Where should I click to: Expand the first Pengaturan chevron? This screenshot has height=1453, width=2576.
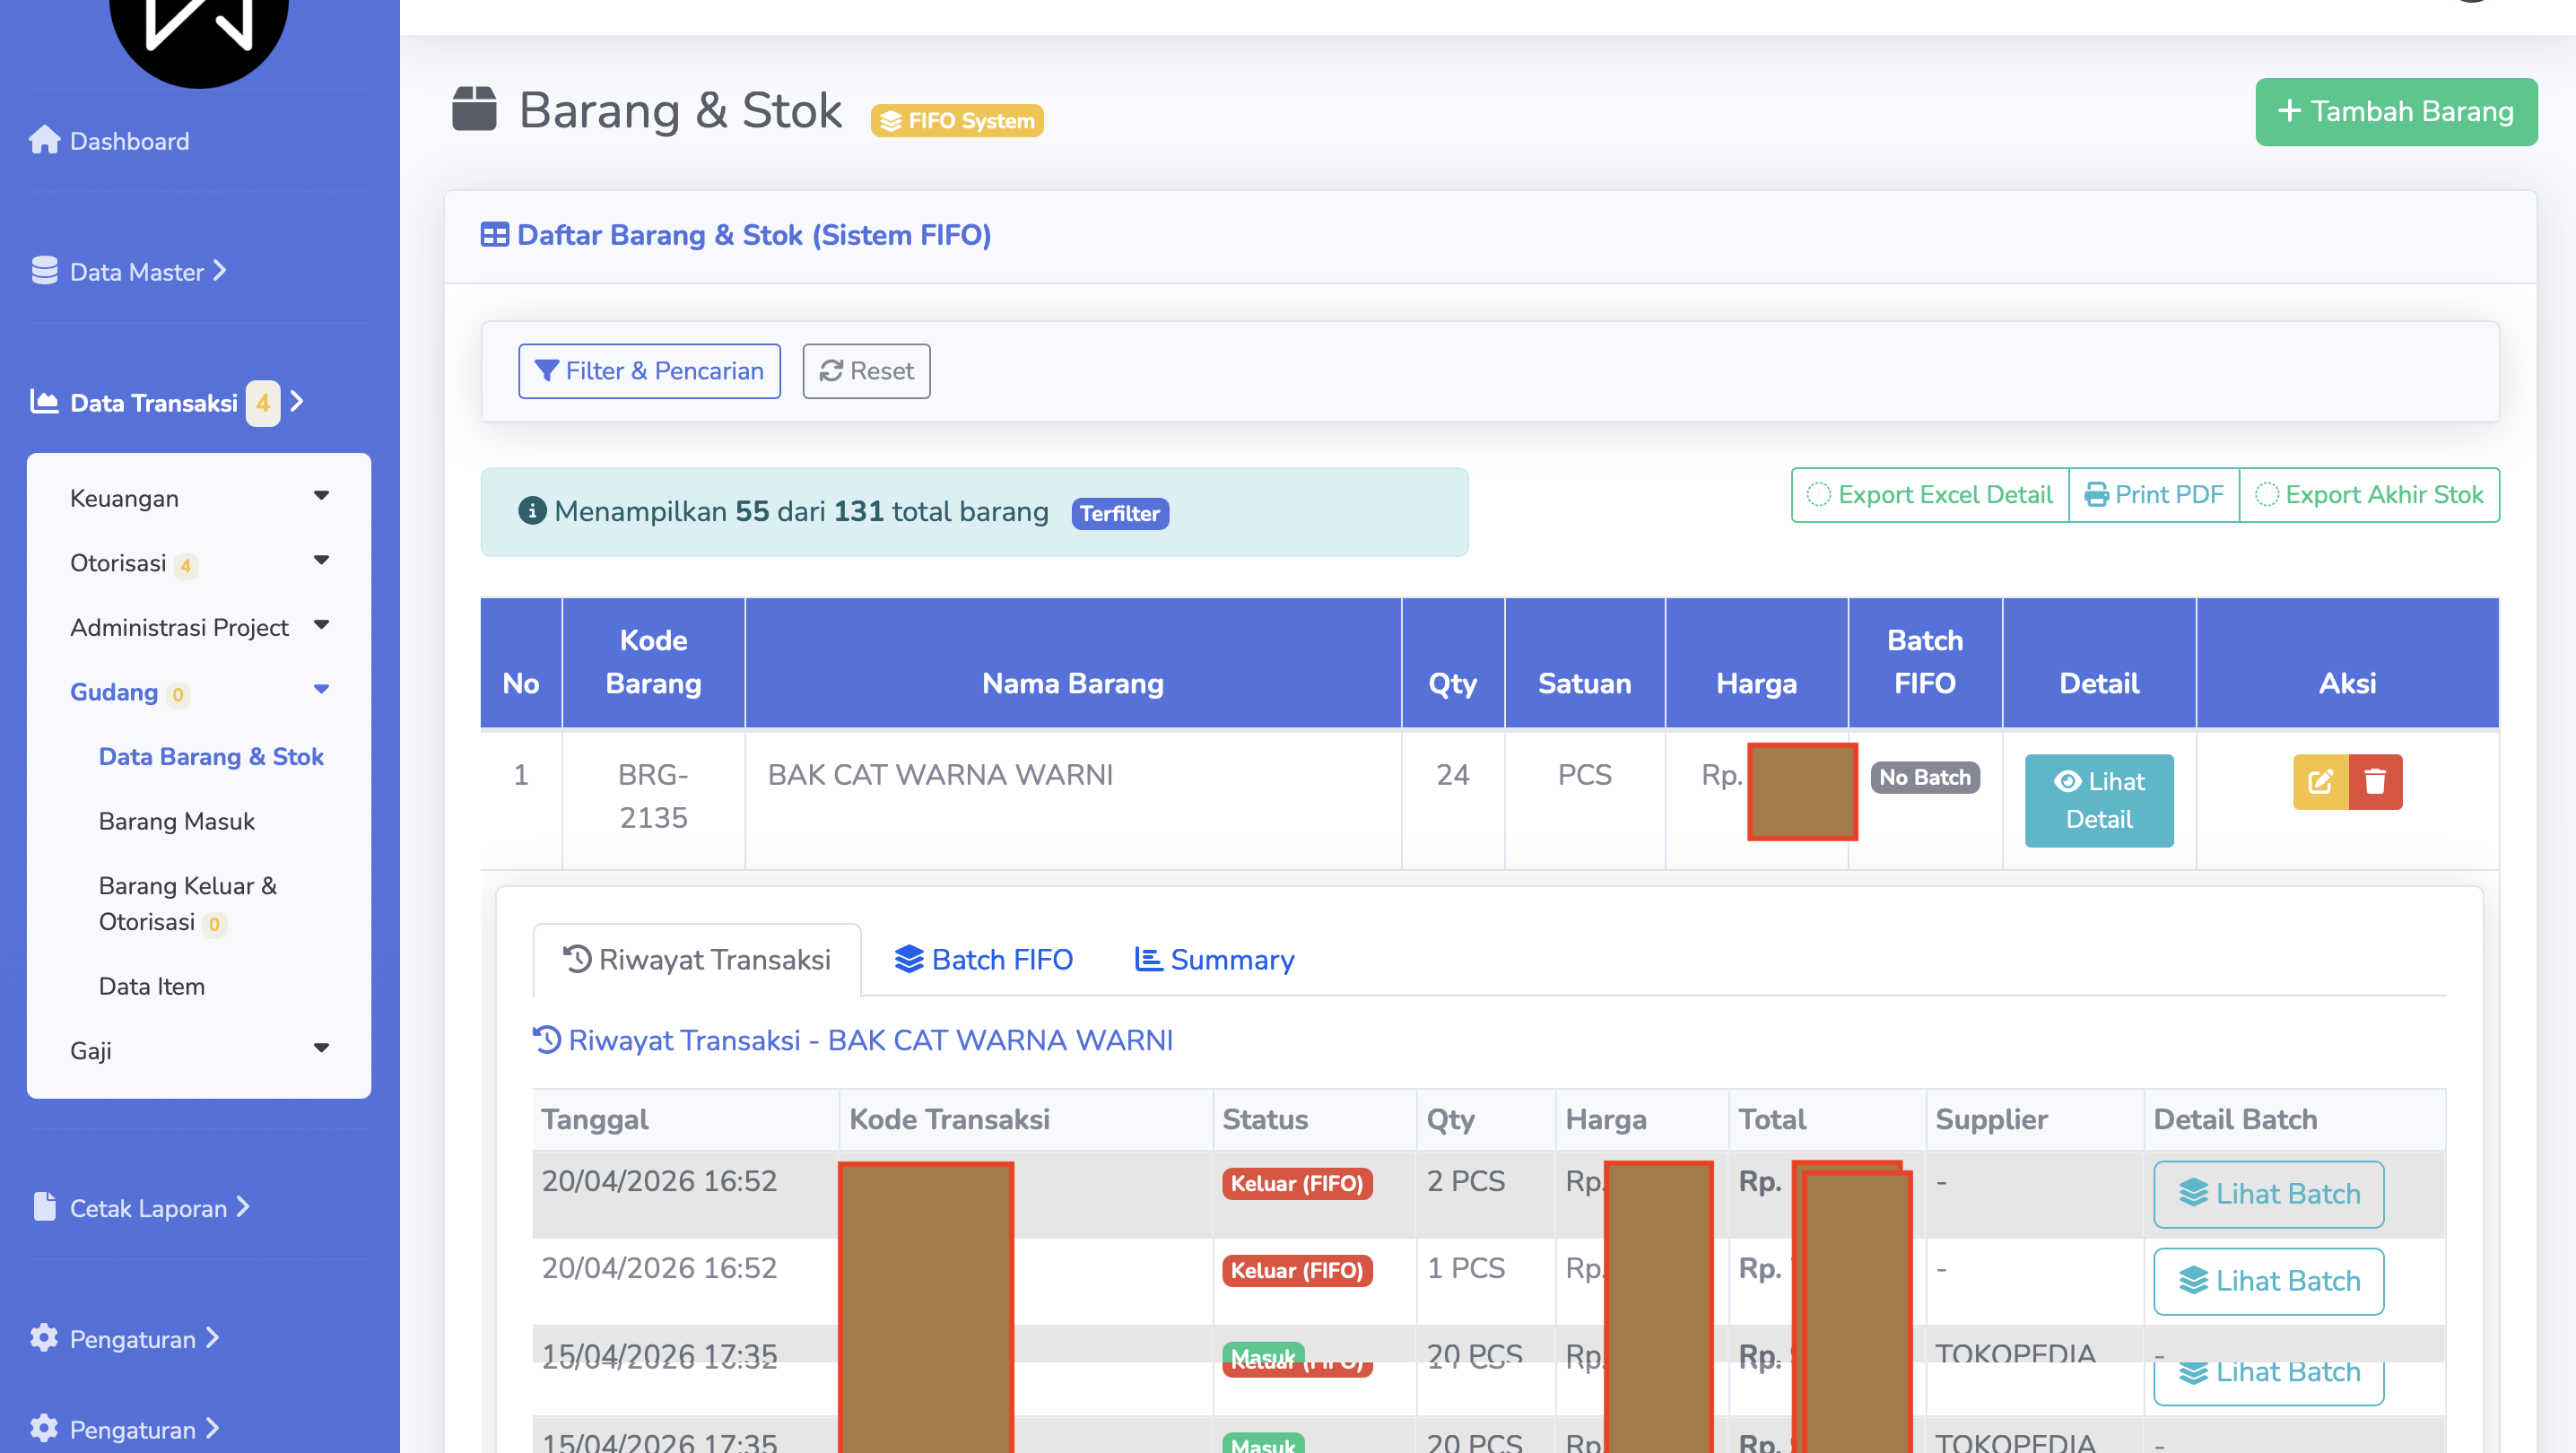(x=213, y=1338)
